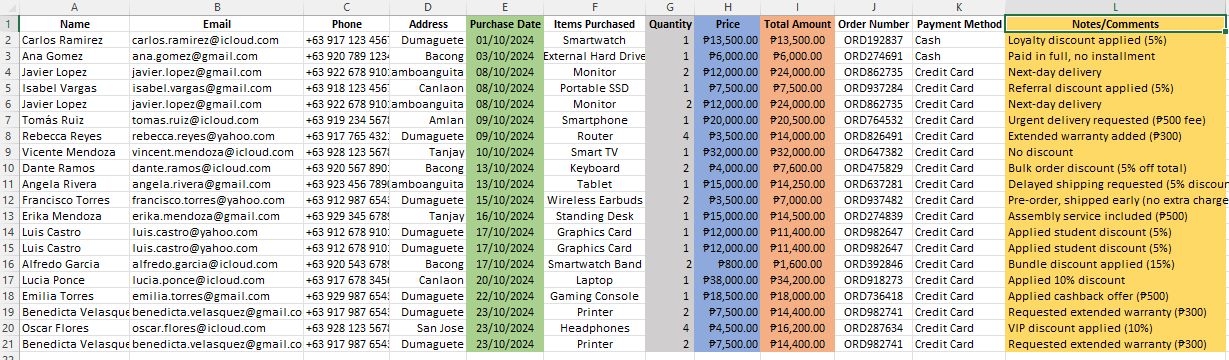Viewport: 1229px width, 360px height.
Task: Select row 21 header
Action: coord(9,344)
